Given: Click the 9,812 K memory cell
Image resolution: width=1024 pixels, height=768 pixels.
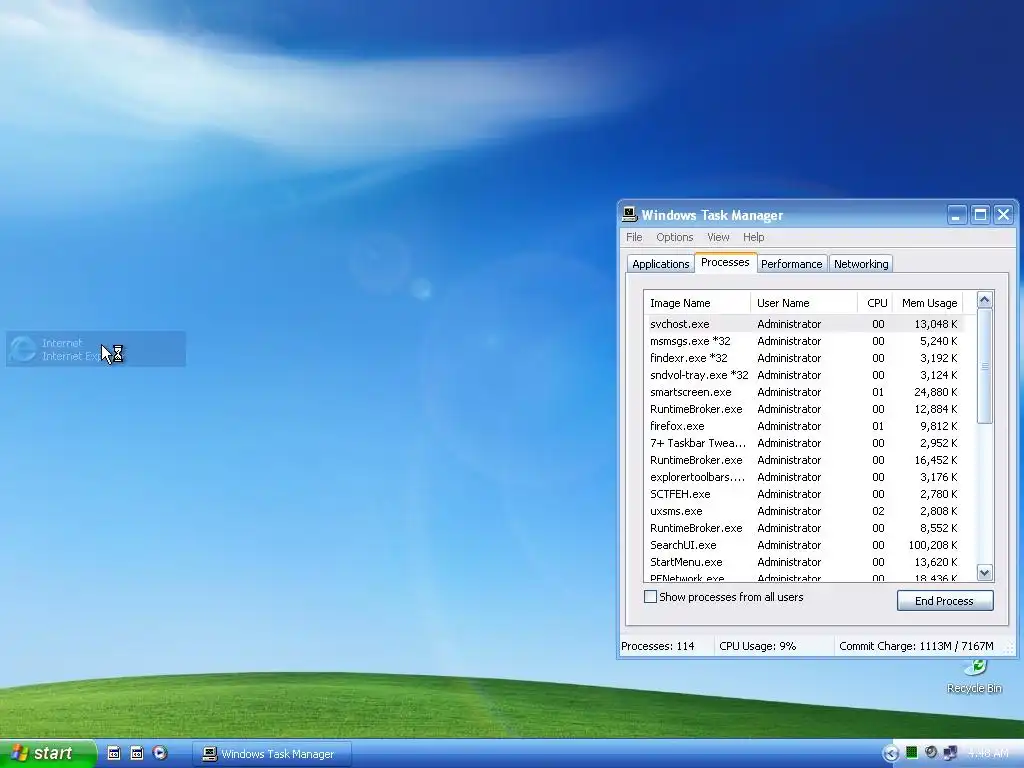Looking at the screenshot, I should click(938, 426).
